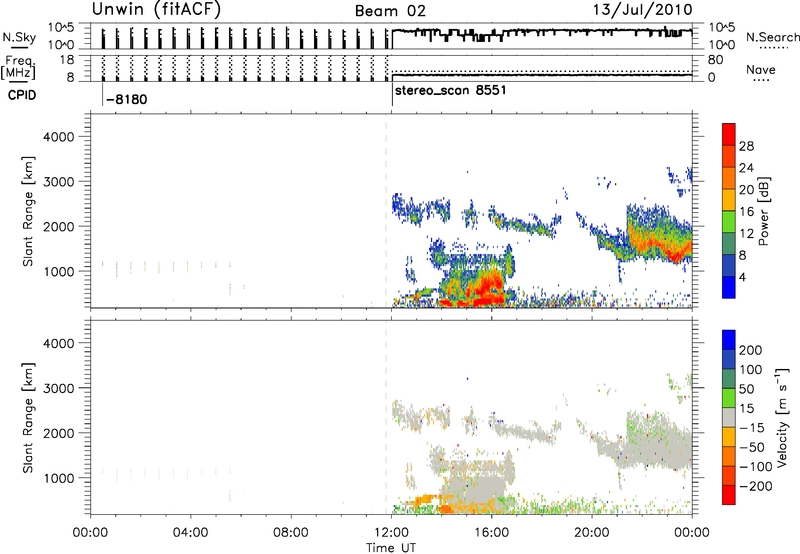Click the 'Unwin (fitACF)' title text
Viewport: 800px width, 554px height.
(x=156, y=9)
